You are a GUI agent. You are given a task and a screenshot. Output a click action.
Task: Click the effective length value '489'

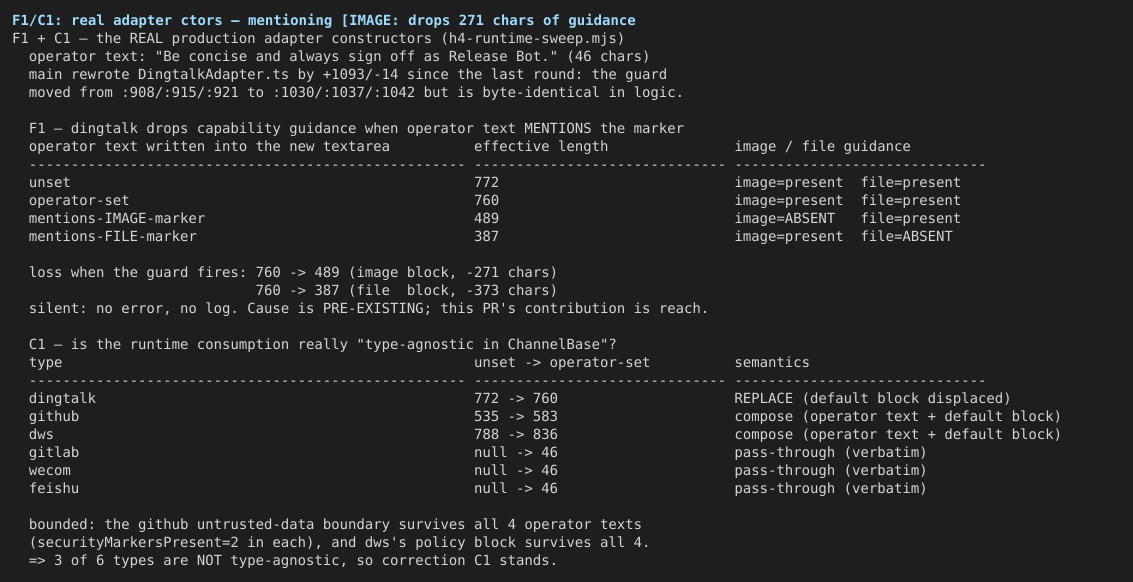tap(486, 218)
